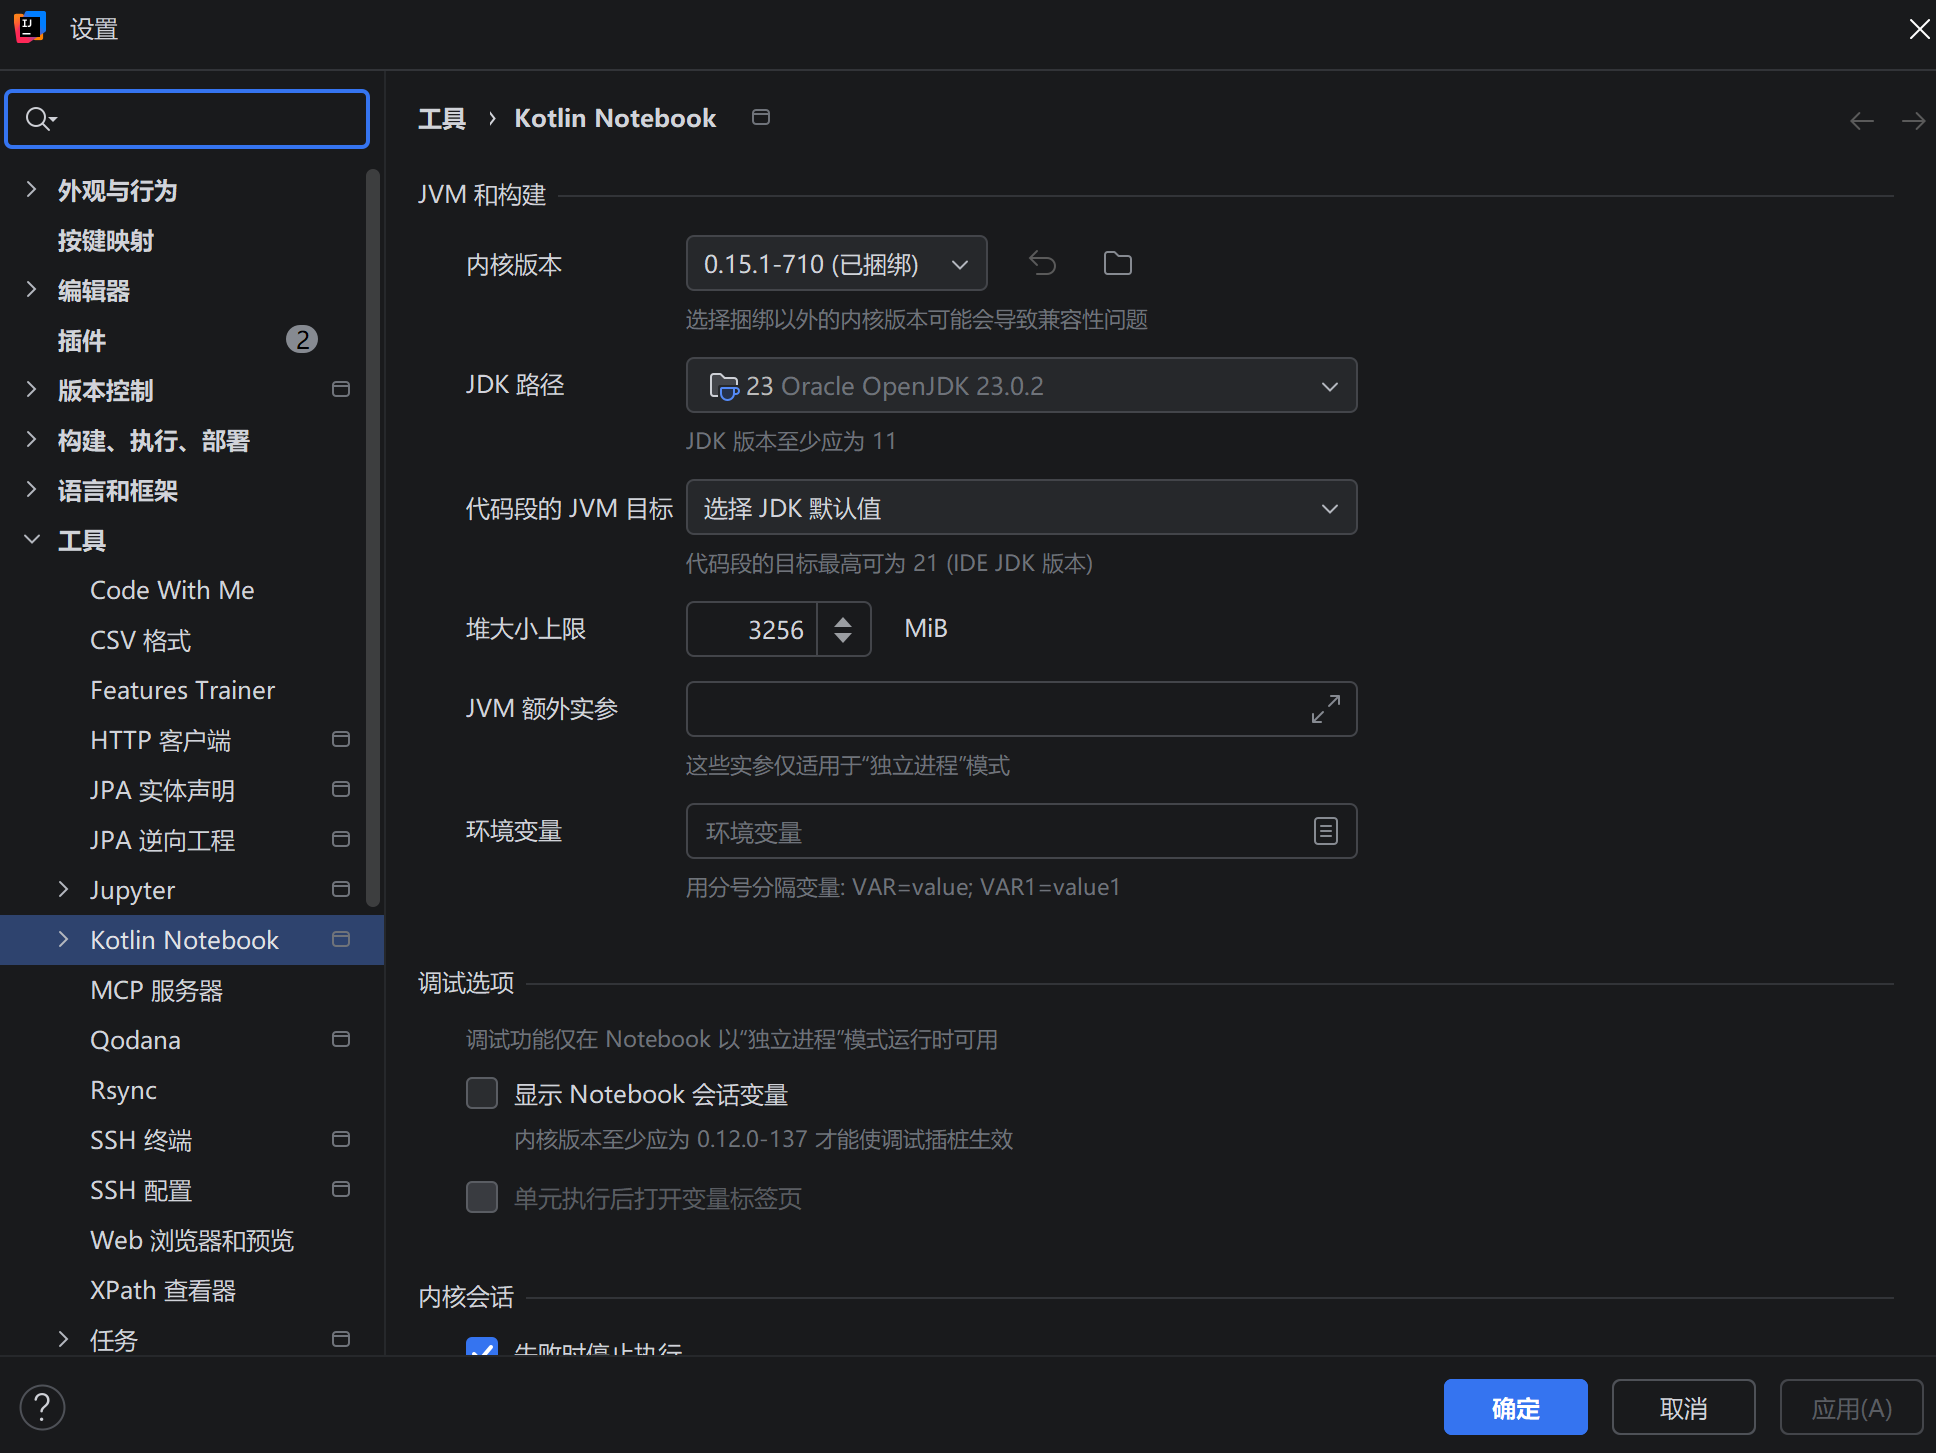Click the 取消 button

click(1683, 1407)
